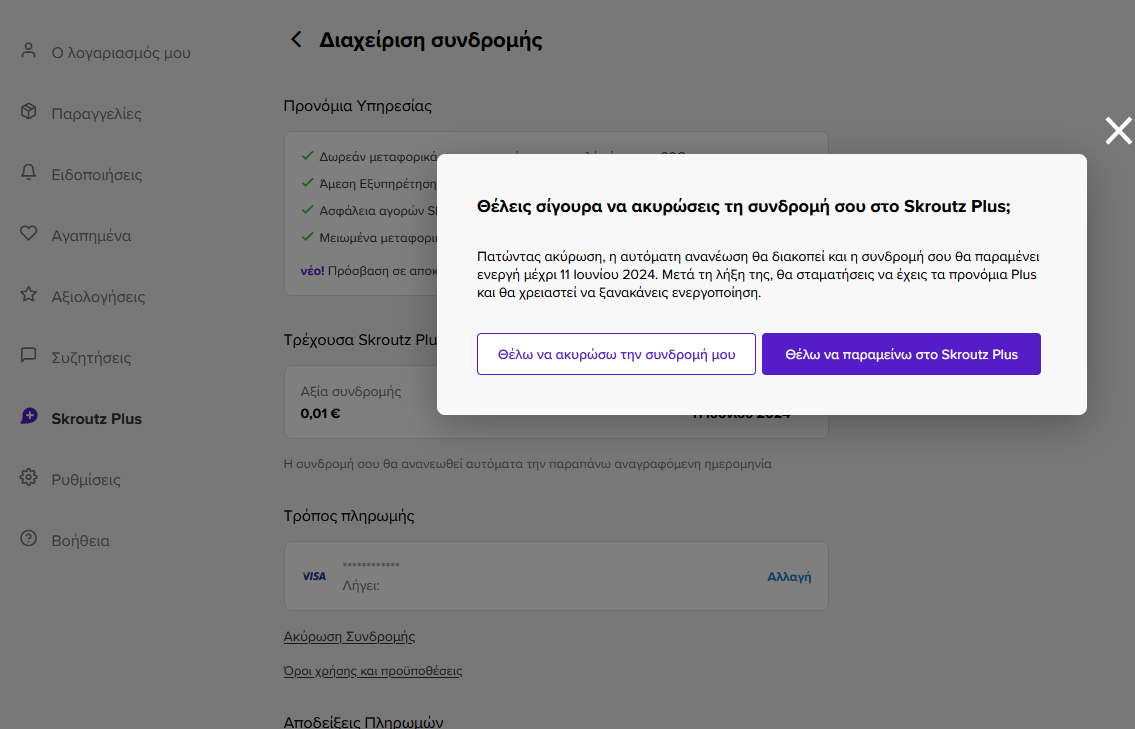Screen dimensions: 1135x729
Task: Click the Μειωμένα μεταφορικά benefit line
Action: tap(369, 237)
